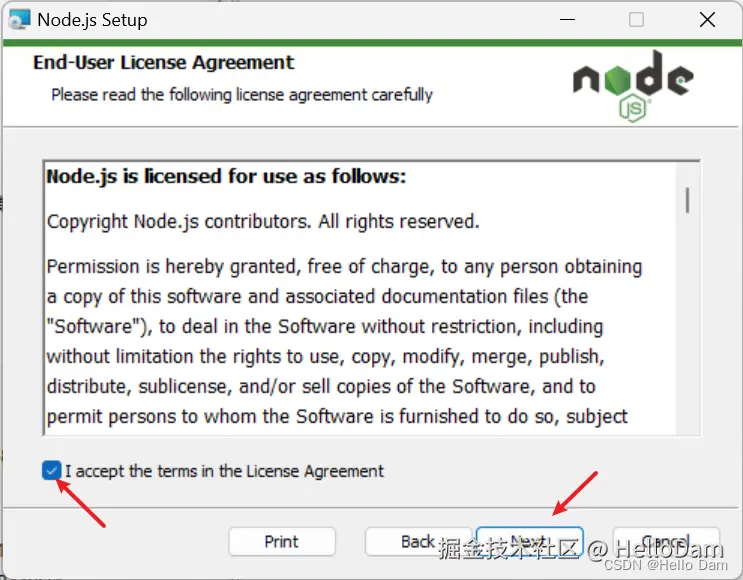Cancel the Node.js installation

click(666, 541)
